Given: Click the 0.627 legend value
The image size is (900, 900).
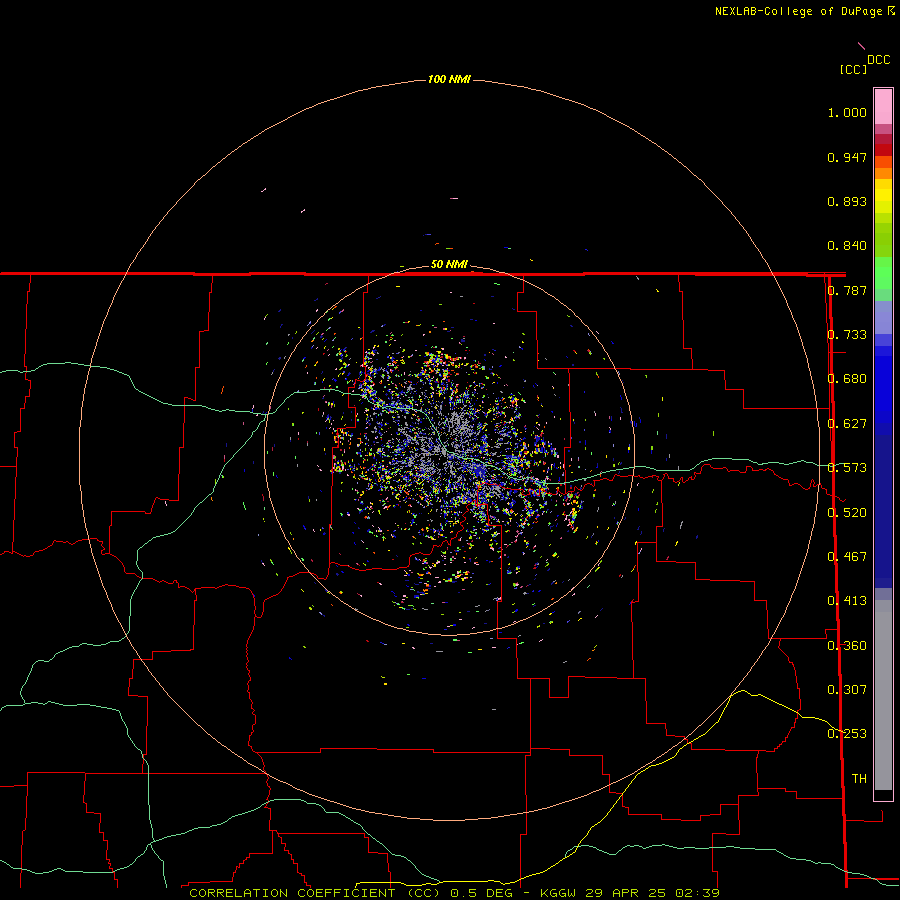Looking at the screenshot, I should 847,424.
